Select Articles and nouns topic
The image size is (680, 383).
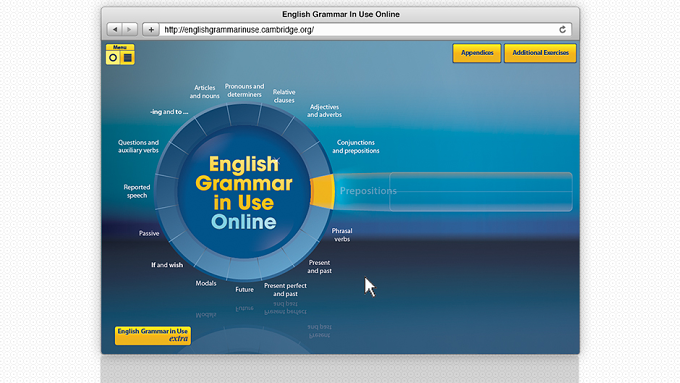204,92
